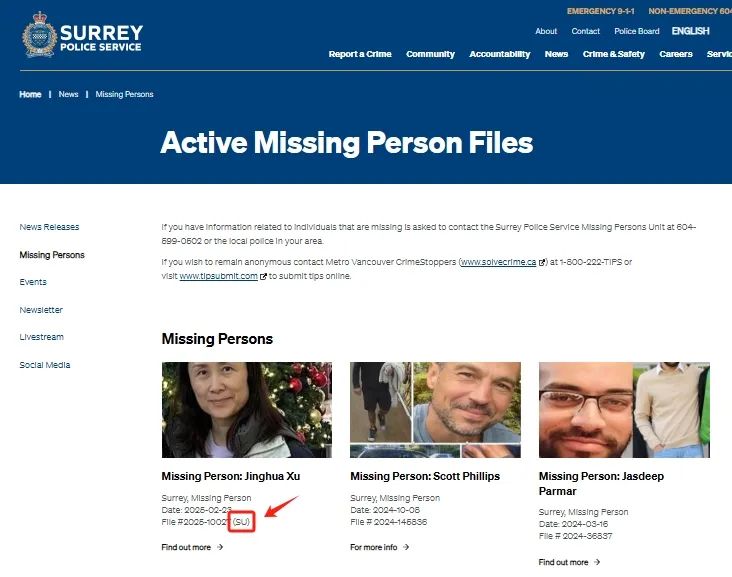The image size is (732, 577).
Task: Click the Home breadcrumb link
Action: click(30, 94)
